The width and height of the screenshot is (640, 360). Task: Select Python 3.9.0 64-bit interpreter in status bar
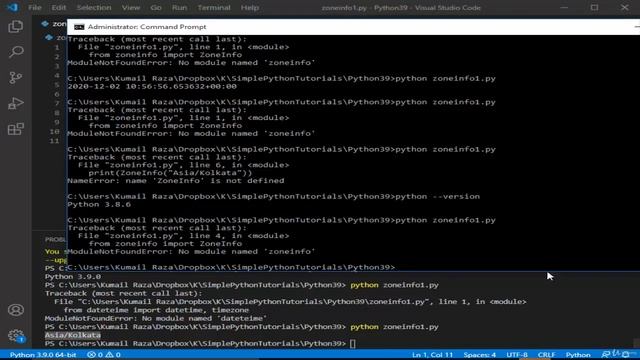click(x=43, y=355)
